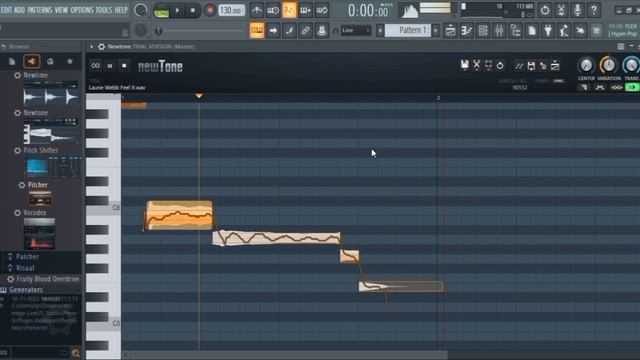Click the audio editor scissors icon
This screenshot has width=640, height=360.
(x=561, y=10)
